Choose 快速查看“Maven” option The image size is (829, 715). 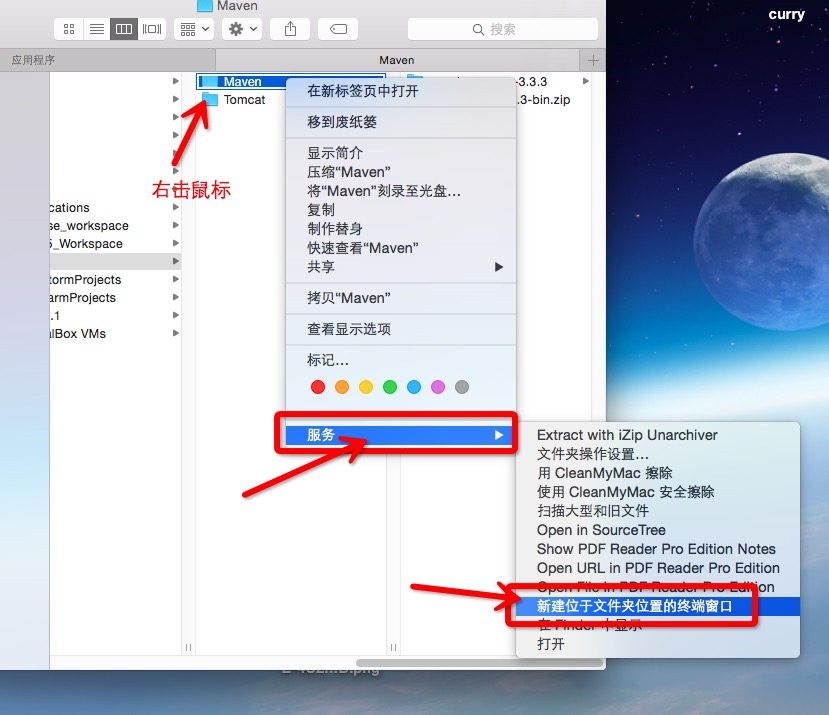click(401, 248)
